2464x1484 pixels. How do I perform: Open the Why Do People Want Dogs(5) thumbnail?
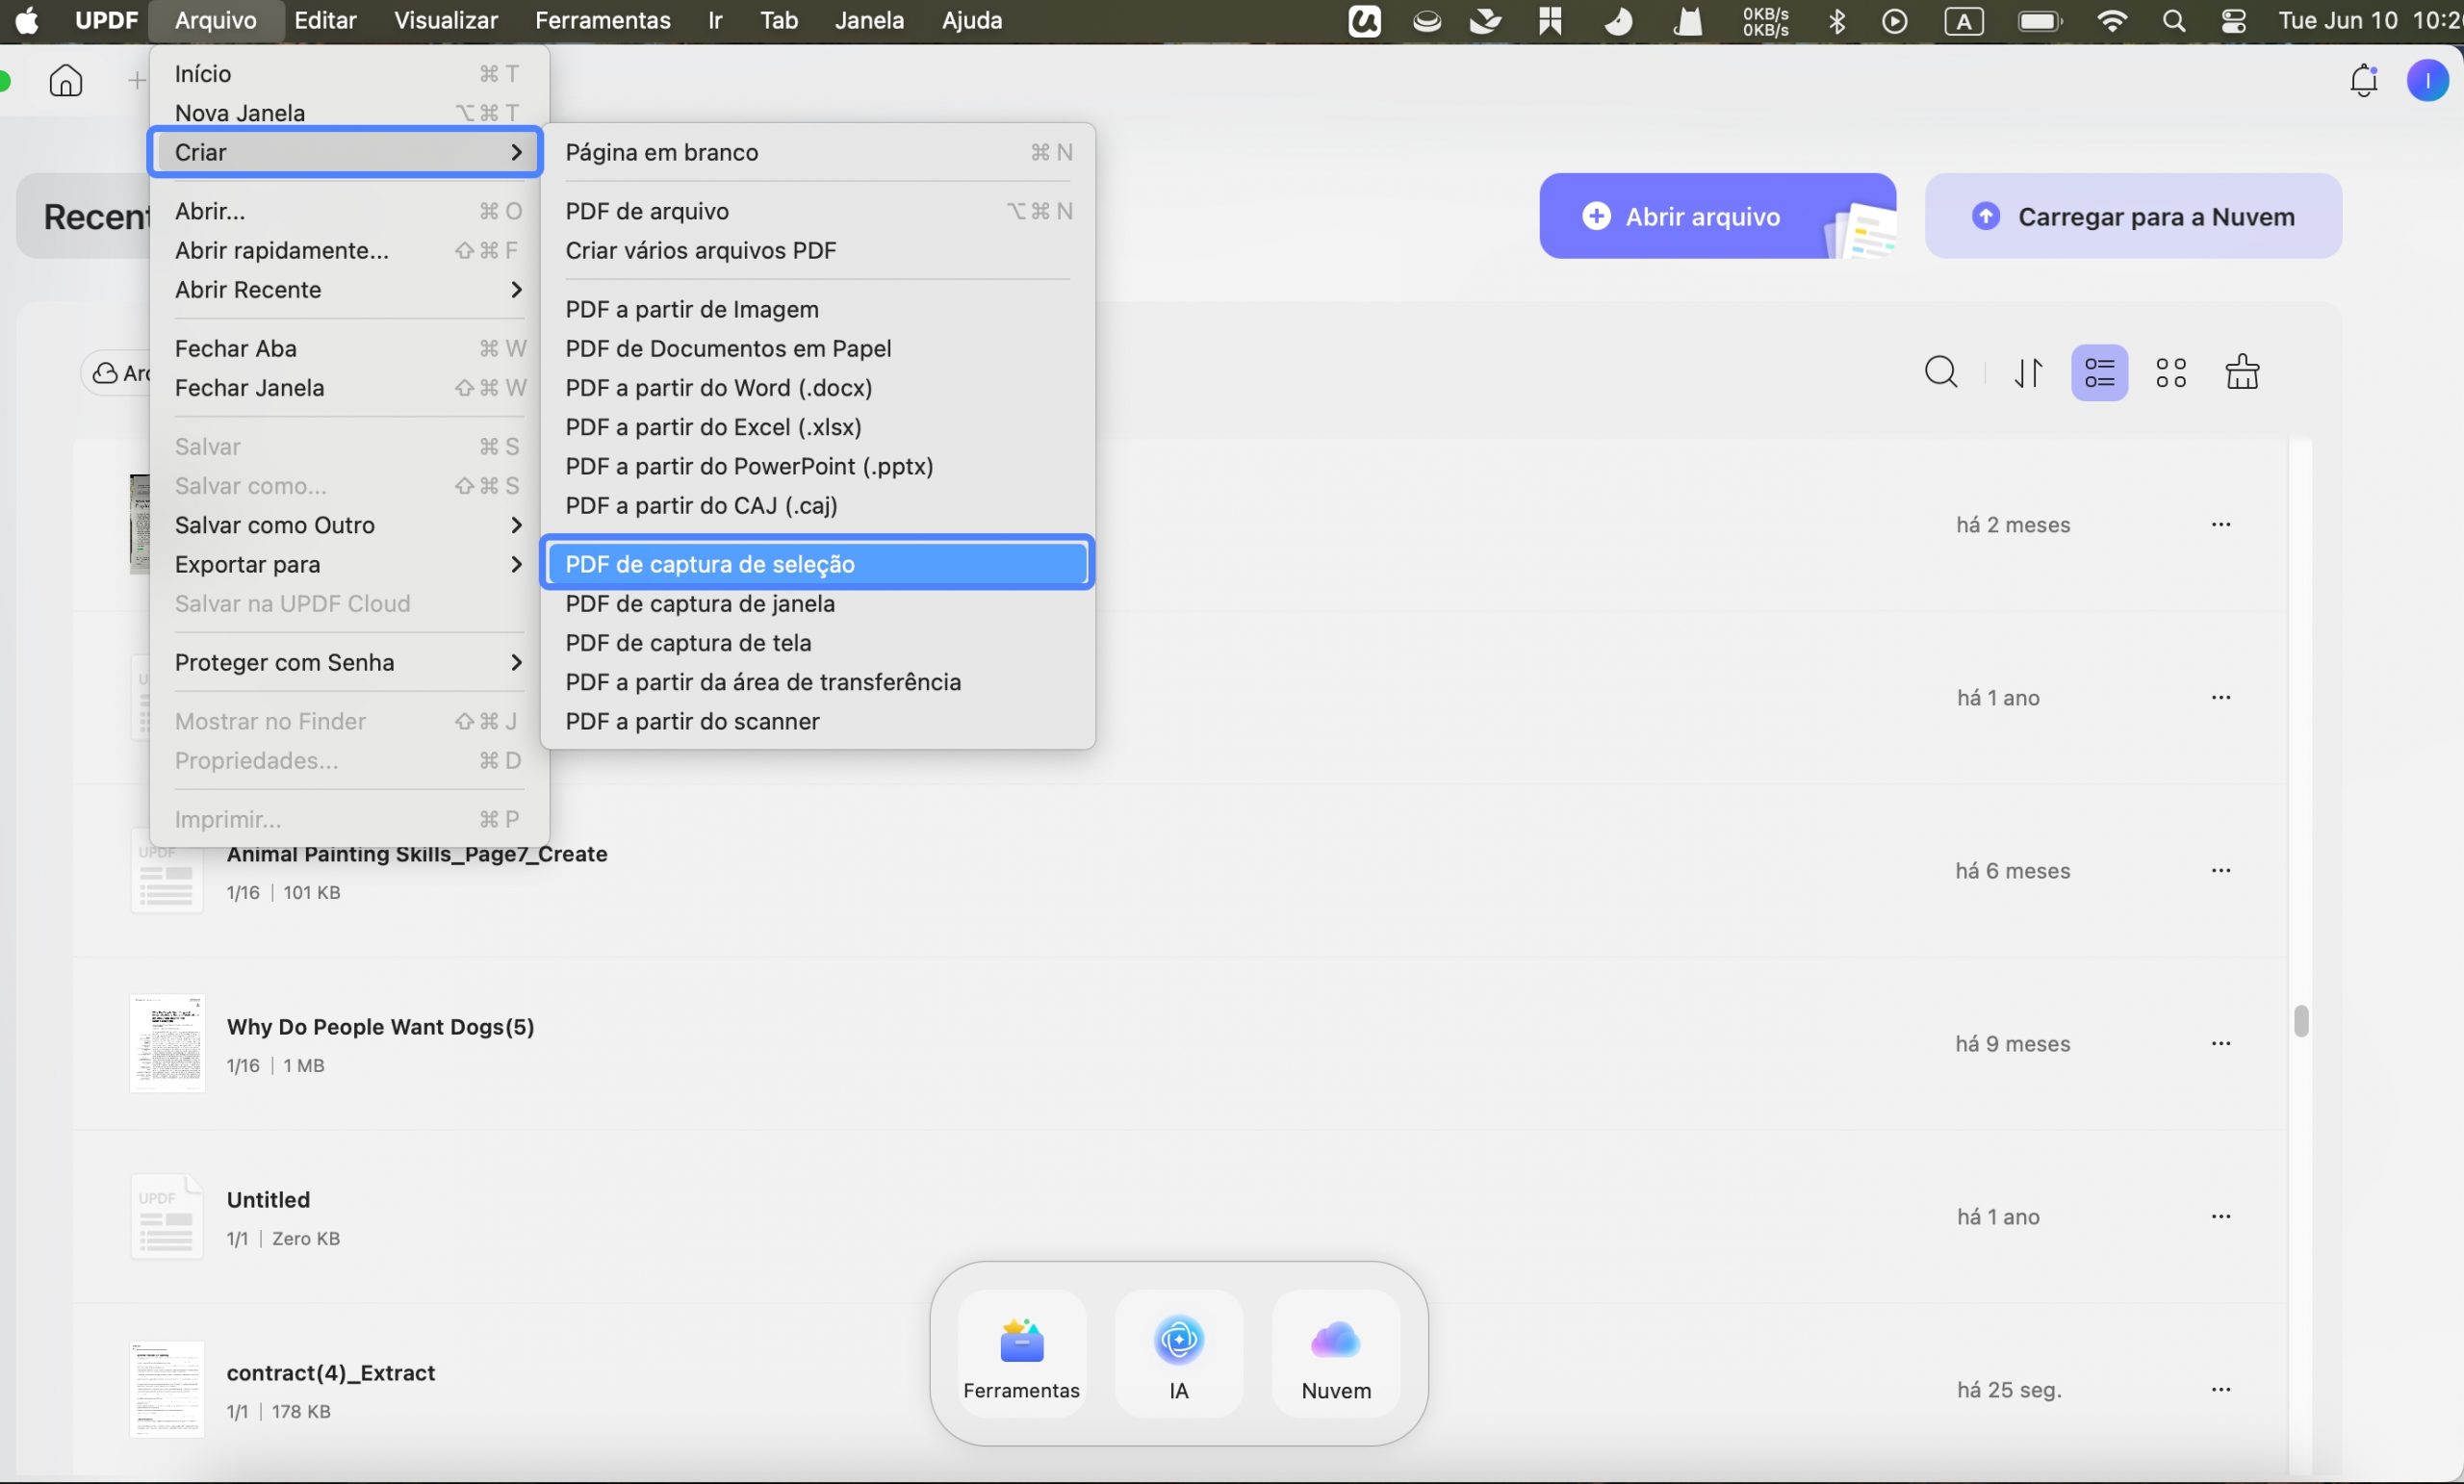[x=167, y=1043]
